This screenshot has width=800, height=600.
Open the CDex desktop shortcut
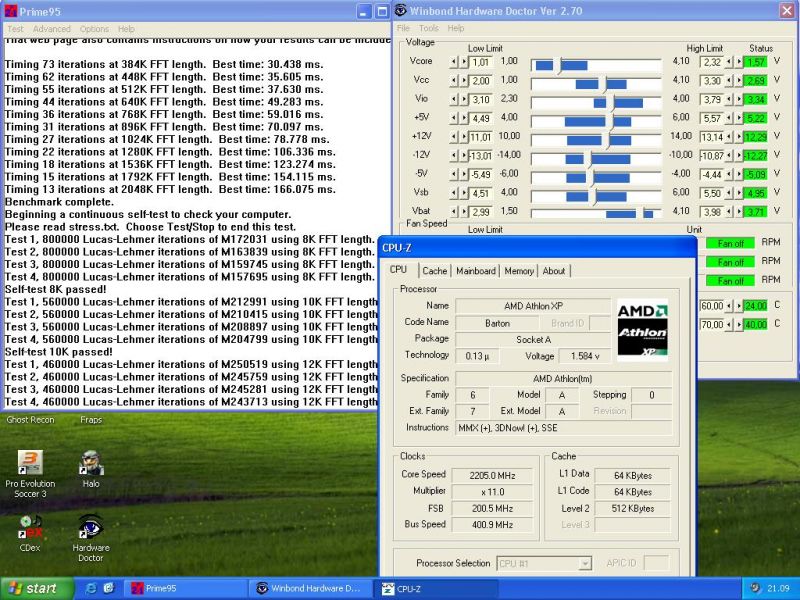pos(30,534)
